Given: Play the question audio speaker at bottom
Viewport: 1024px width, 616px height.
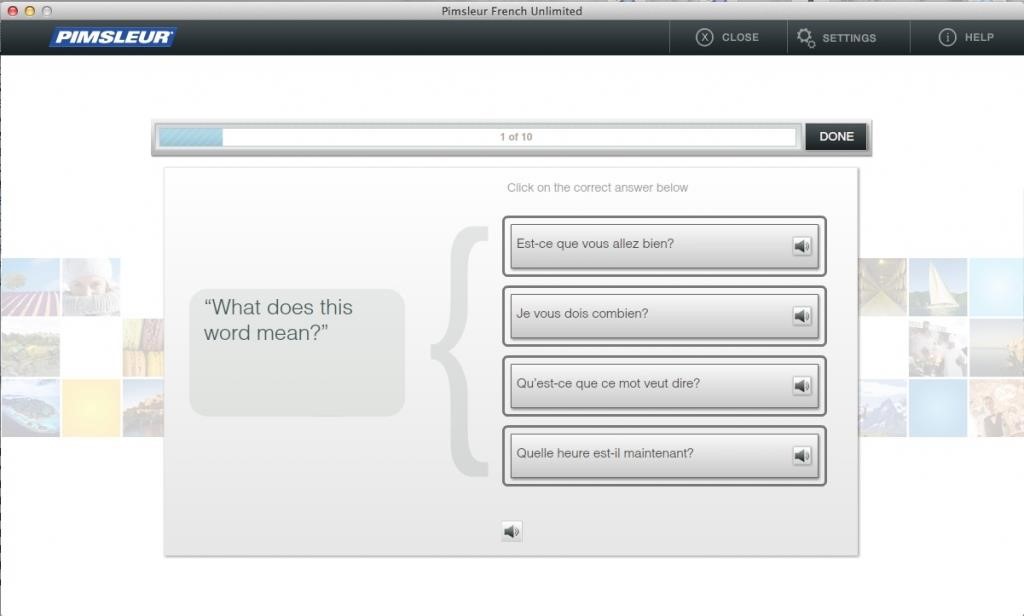Looking at the screenshot, I should (511, 531).
